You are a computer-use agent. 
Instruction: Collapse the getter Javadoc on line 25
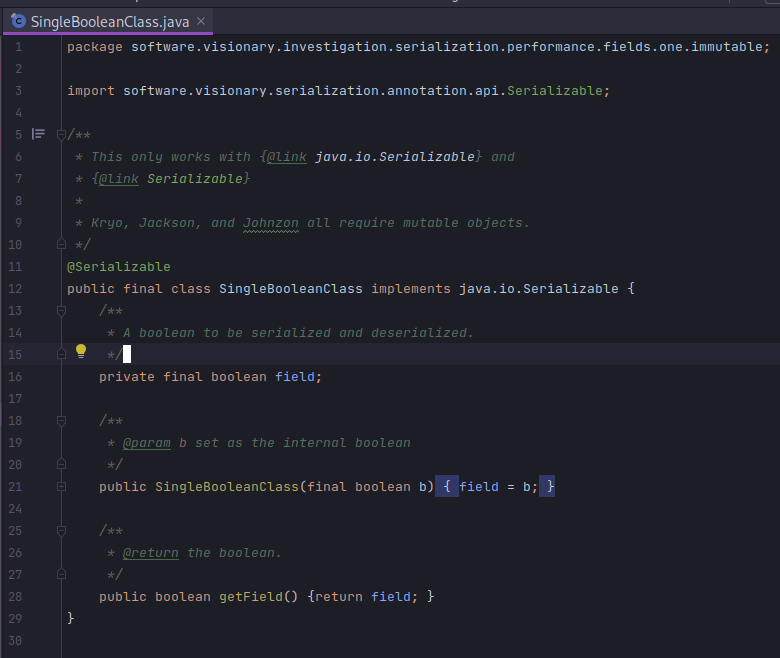[61, 531]
